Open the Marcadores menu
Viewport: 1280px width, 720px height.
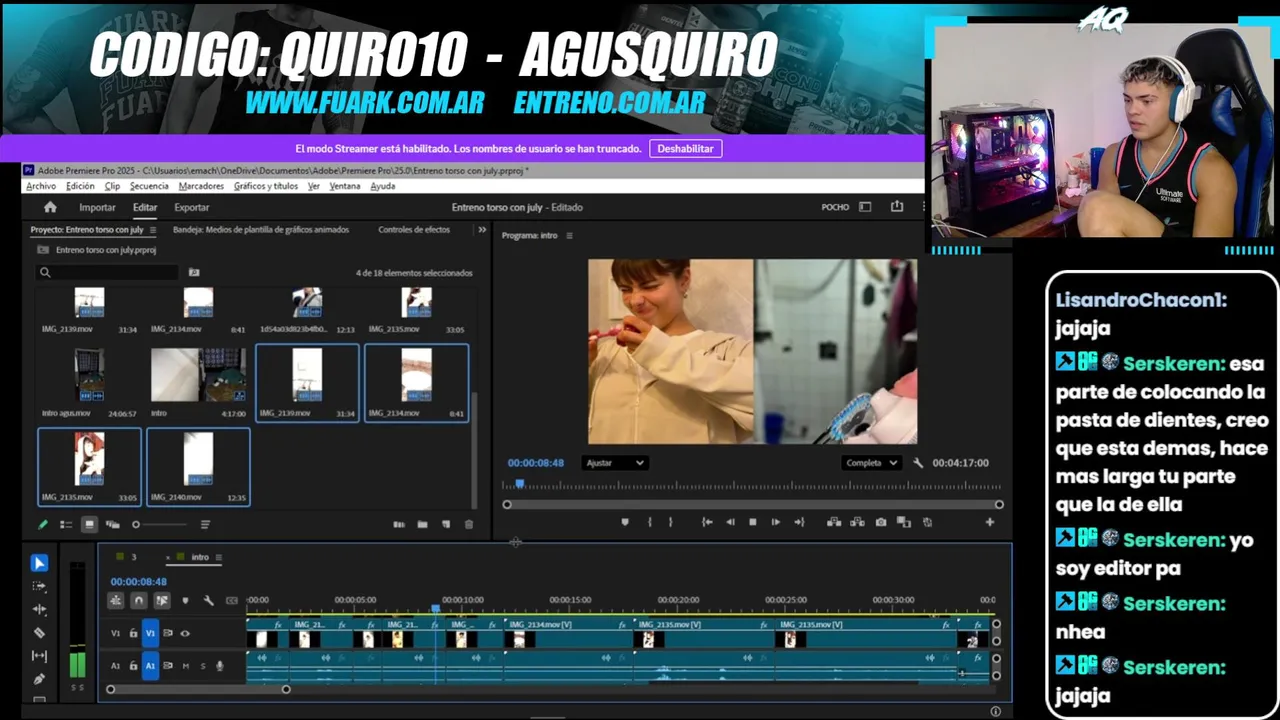[201, 186]
